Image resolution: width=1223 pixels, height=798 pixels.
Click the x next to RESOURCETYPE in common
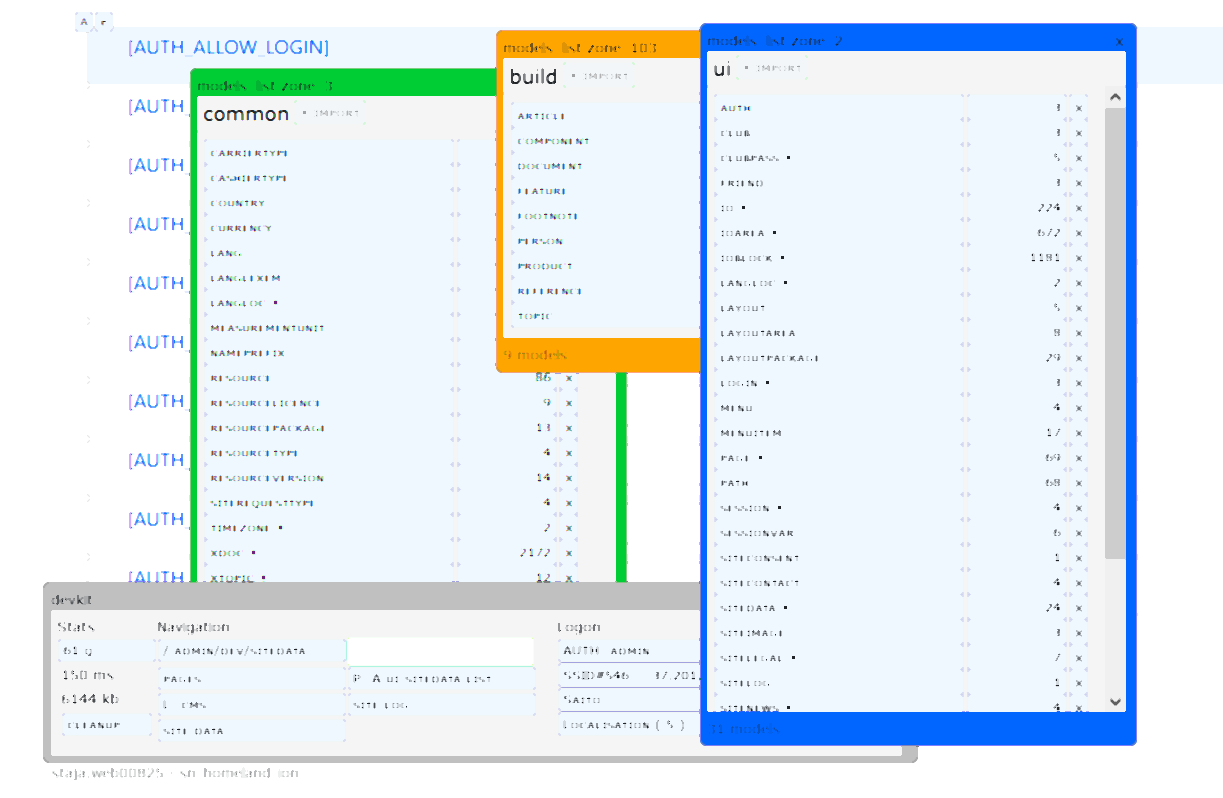[569, 453]
